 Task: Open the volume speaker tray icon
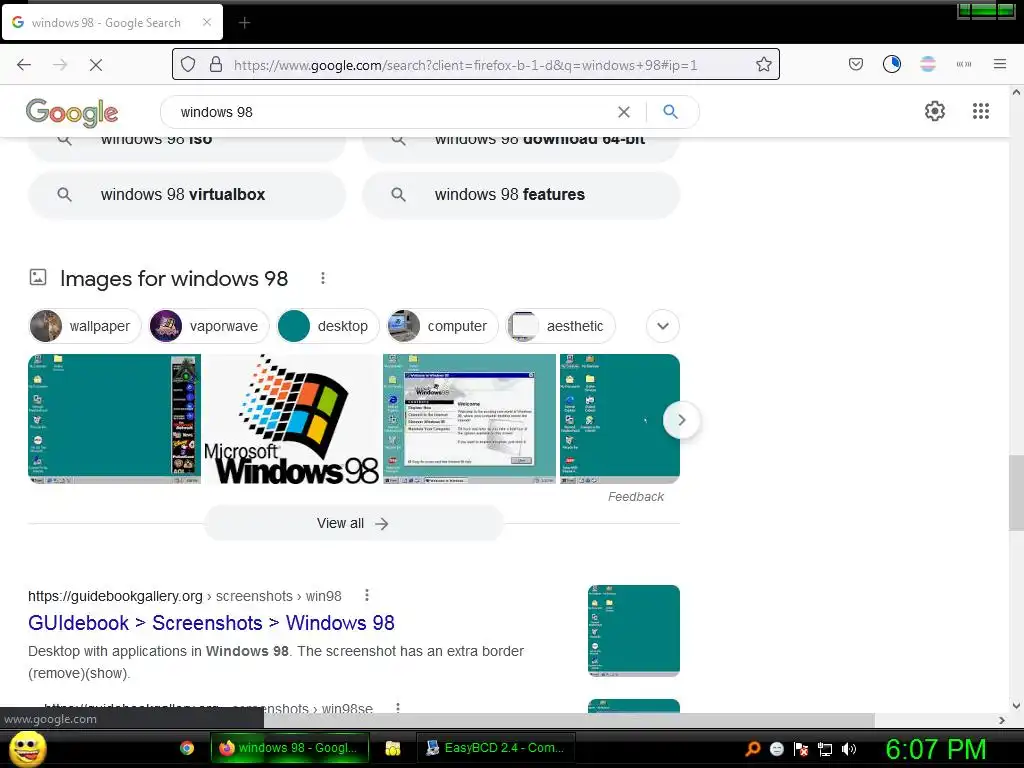coord(849,749)
